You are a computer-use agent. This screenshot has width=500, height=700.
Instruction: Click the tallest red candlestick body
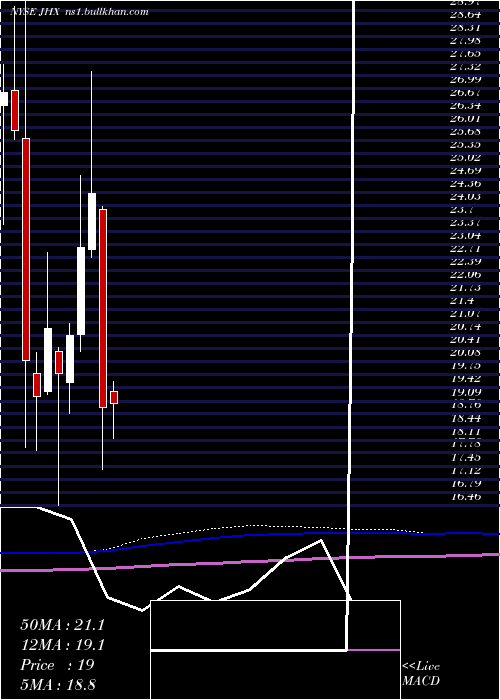[x=26, y=249]
